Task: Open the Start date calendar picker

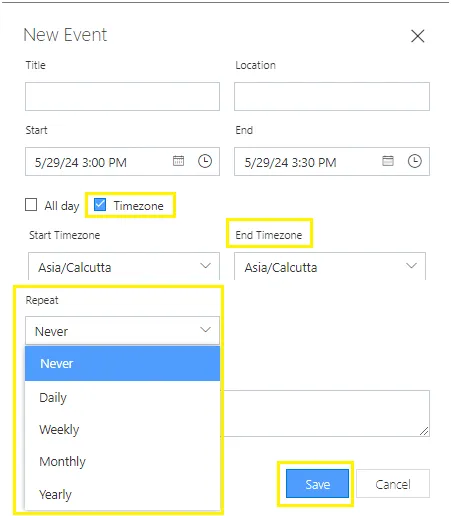Action: point(178,161)
